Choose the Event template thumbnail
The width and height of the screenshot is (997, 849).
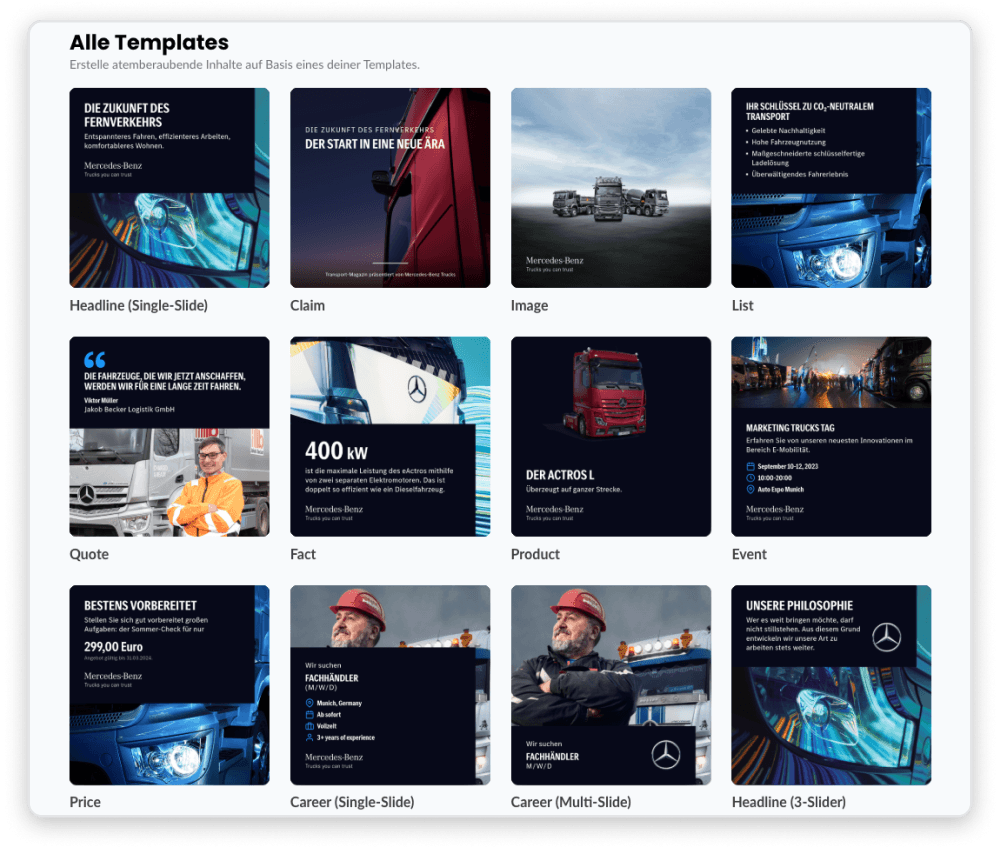coord(831,436)
